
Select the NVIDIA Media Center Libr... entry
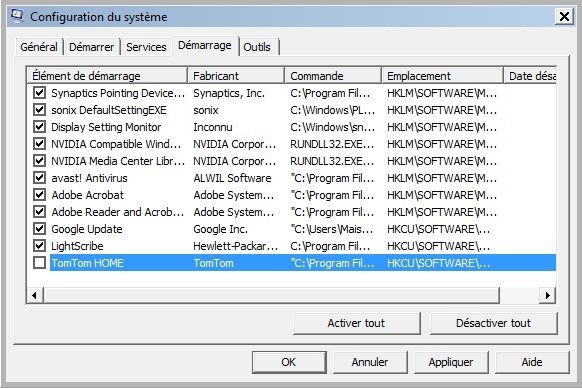tap(118, 161)
